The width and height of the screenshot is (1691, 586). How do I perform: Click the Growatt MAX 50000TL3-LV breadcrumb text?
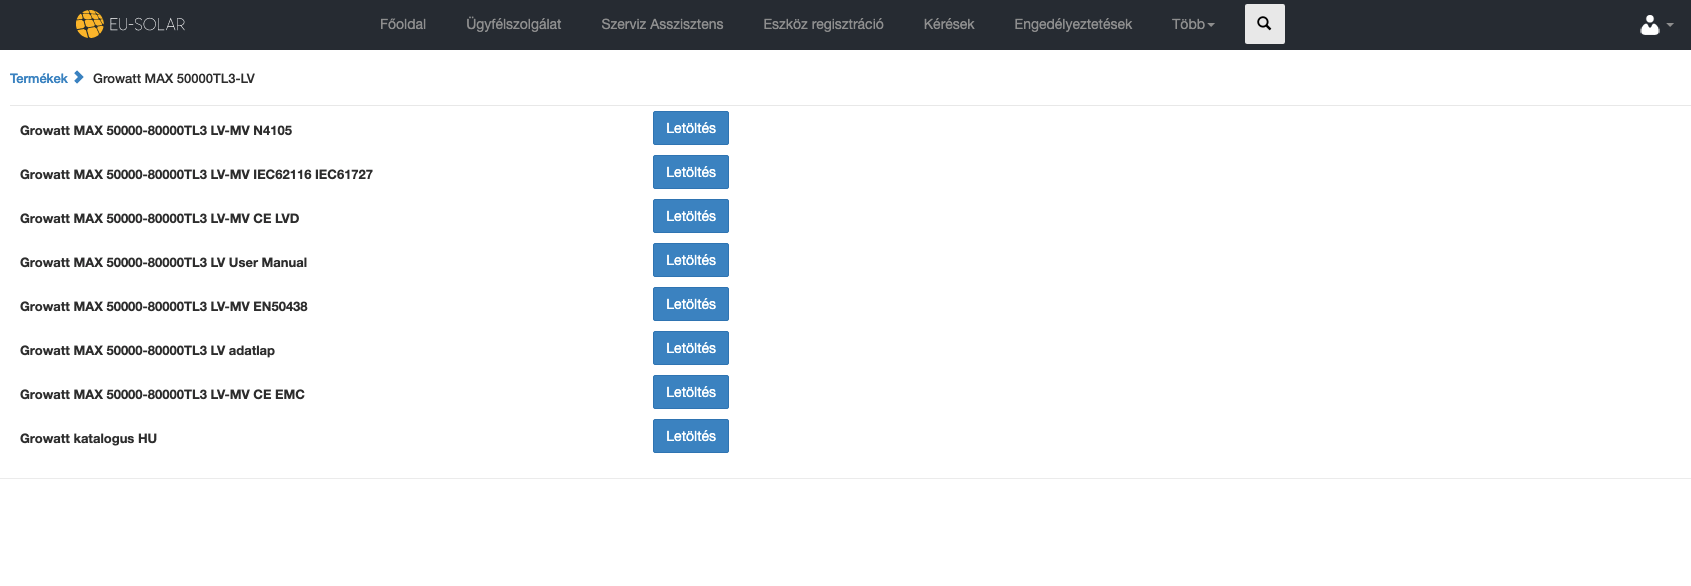pos(173,78)
